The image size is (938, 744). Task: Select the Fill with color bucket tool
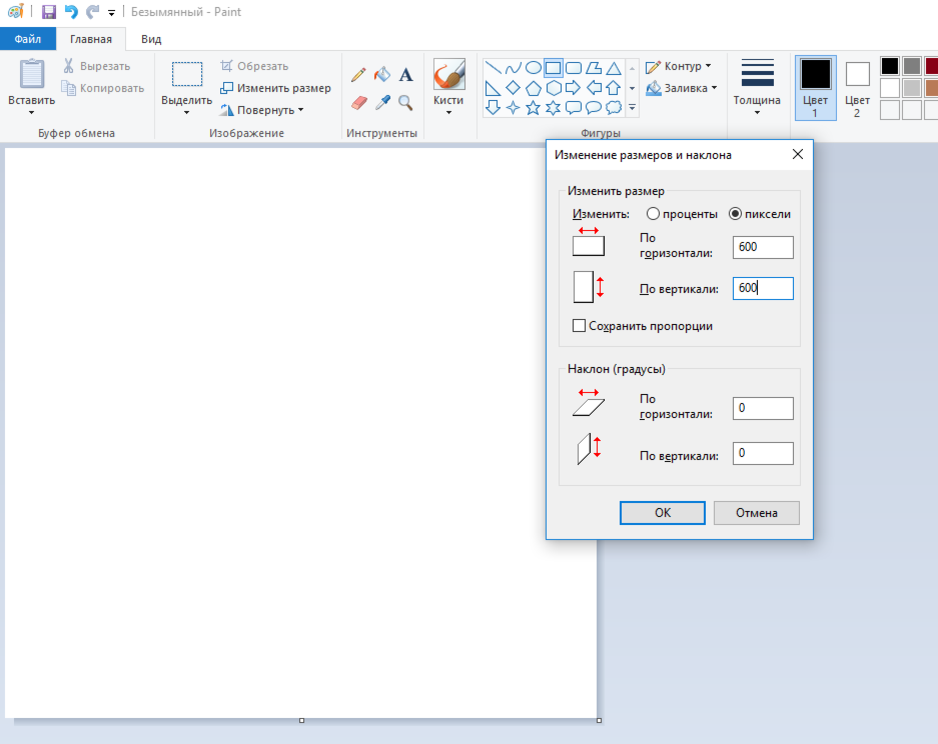click(x=382, y=75)
